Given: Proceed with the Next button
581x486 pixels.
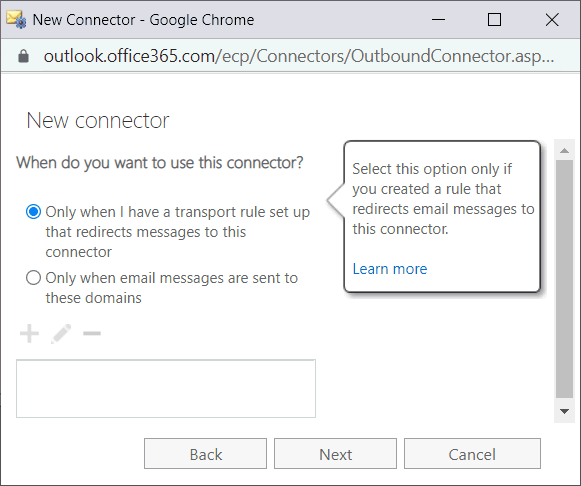Looking at the screenshot, I should coord(335,454).
